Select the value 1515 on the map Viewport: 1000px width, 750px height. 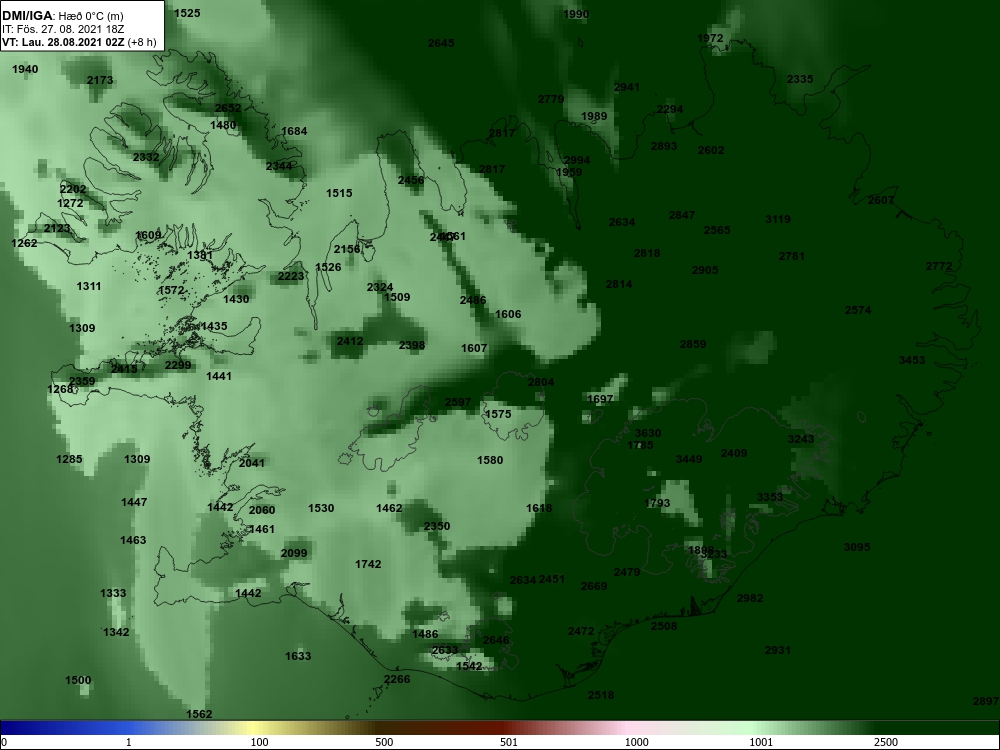339,193
